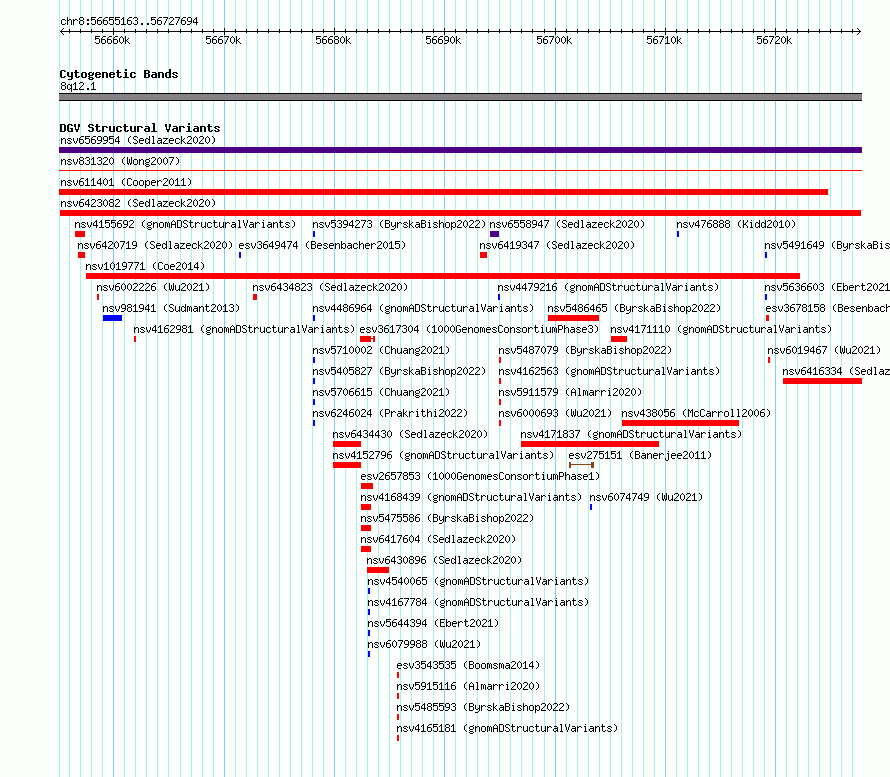Viewport: 890px width, 777px height.
Task: Click the nsv611401 (Cooper2011) label
Action: point(126,182)
